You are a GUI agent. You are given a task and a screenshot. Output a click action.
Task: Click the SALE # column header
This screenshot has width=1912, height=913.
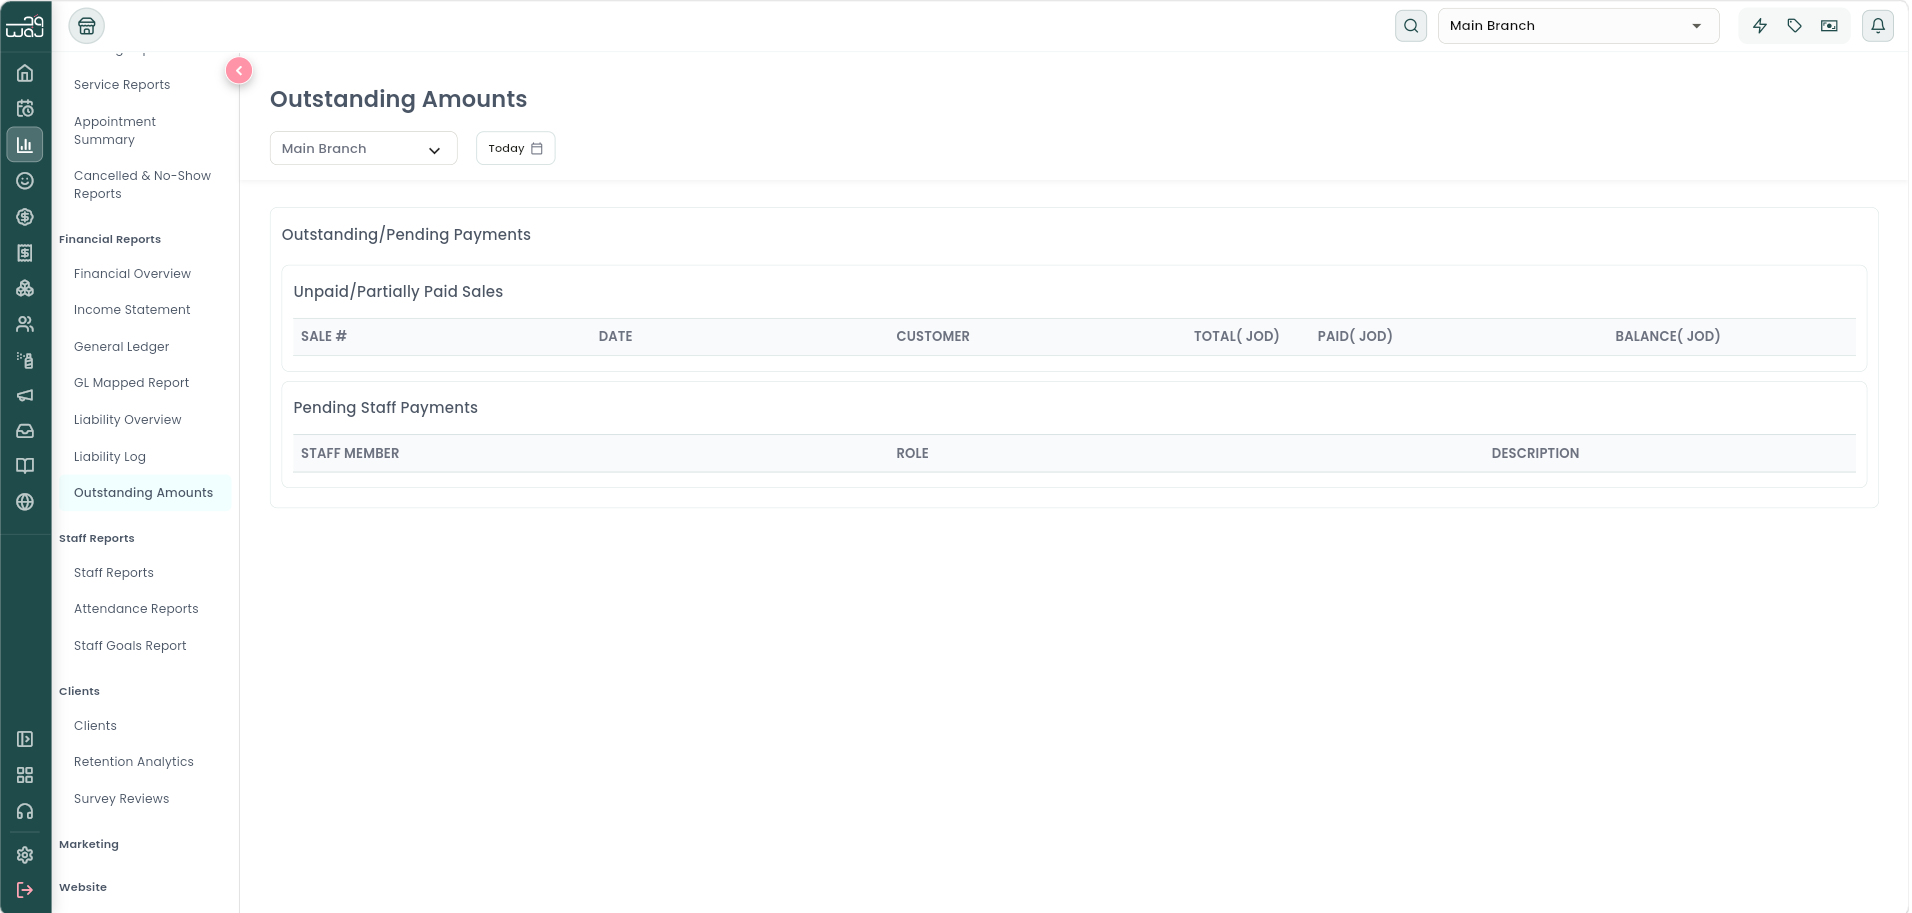pos(323,336)
